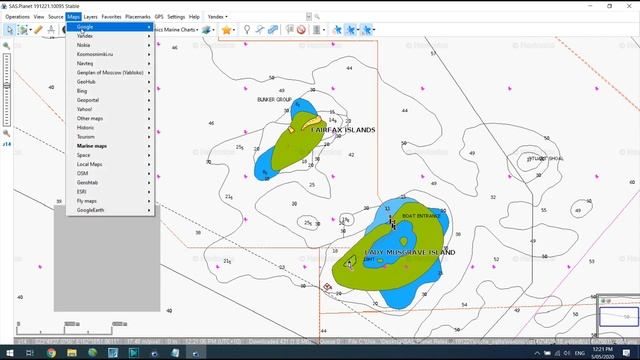Viewport: 640px width, 360px height.
Task: Expand the GPS receiver dropdown arrow
Action: (324, 30)
